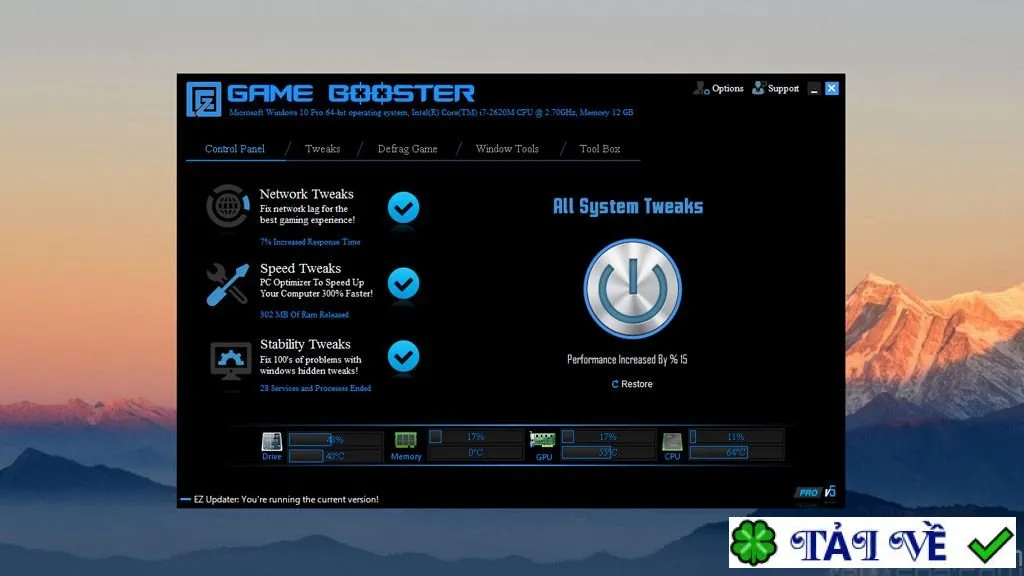Open the Defrag Game tab
This screenshot has height=576, width=1024.
click(x=408, y=149)
